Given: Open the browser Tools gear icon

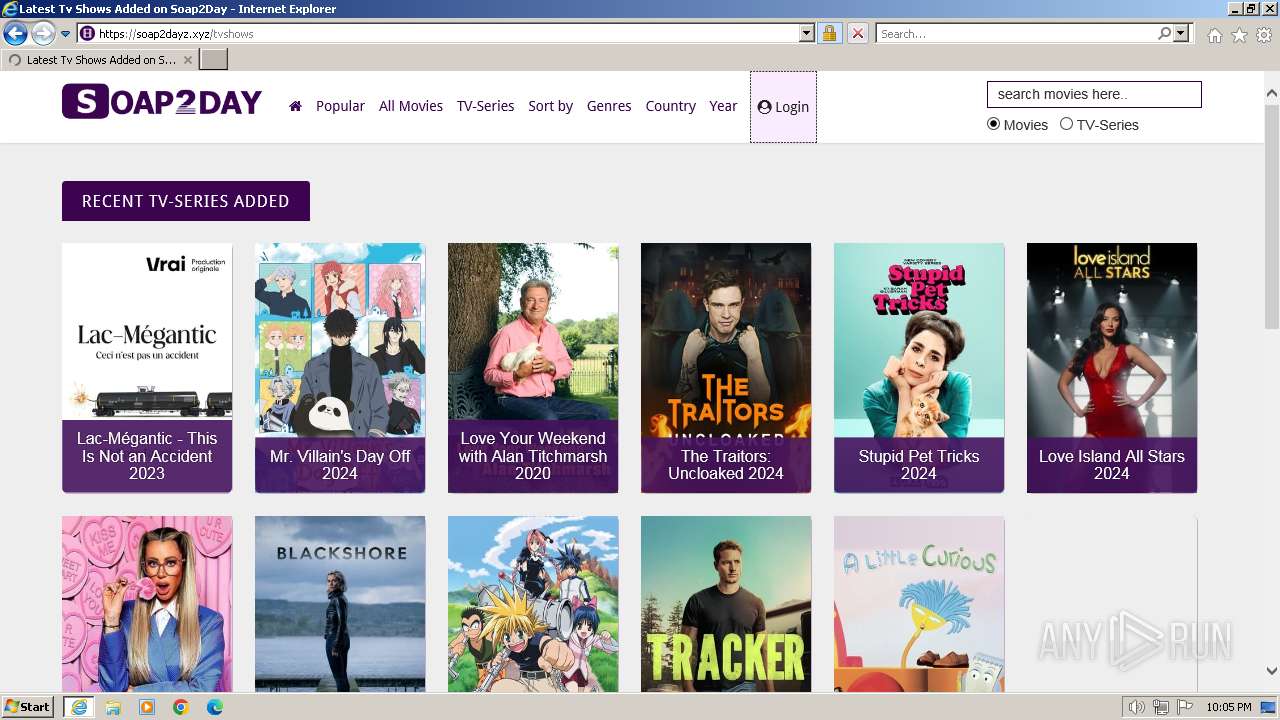Looking at the screenshot, I should click(1264, 35).
